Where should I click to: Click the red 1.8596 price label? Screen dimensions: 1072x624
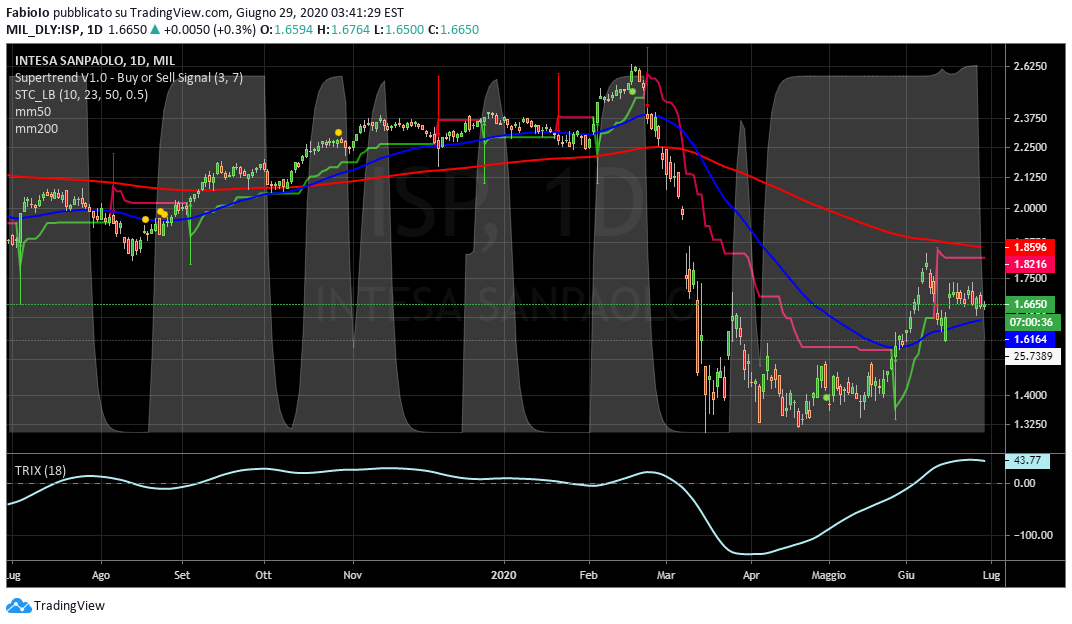click(1030, 247)
